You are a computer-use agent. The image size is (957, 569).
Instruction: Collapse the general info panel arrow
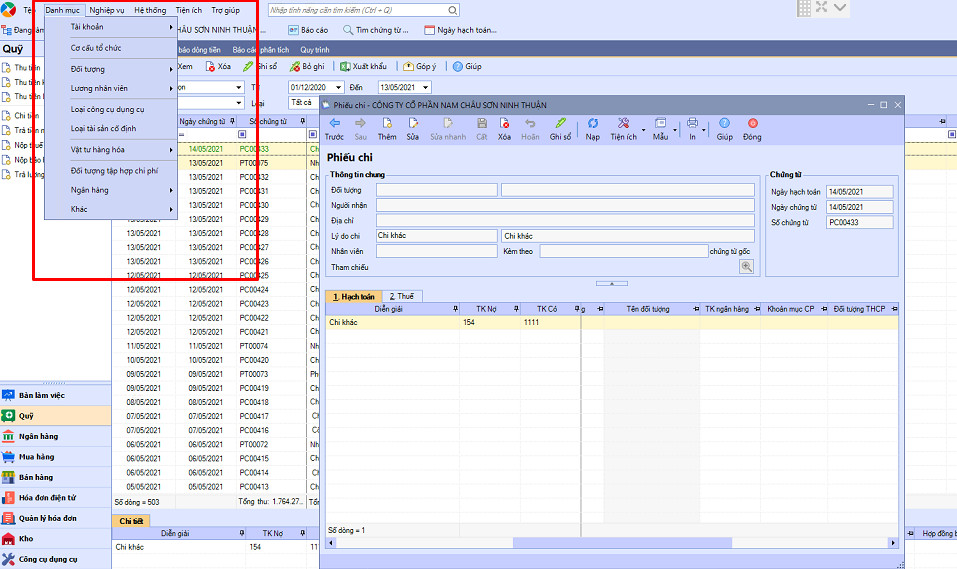(611, 283)
